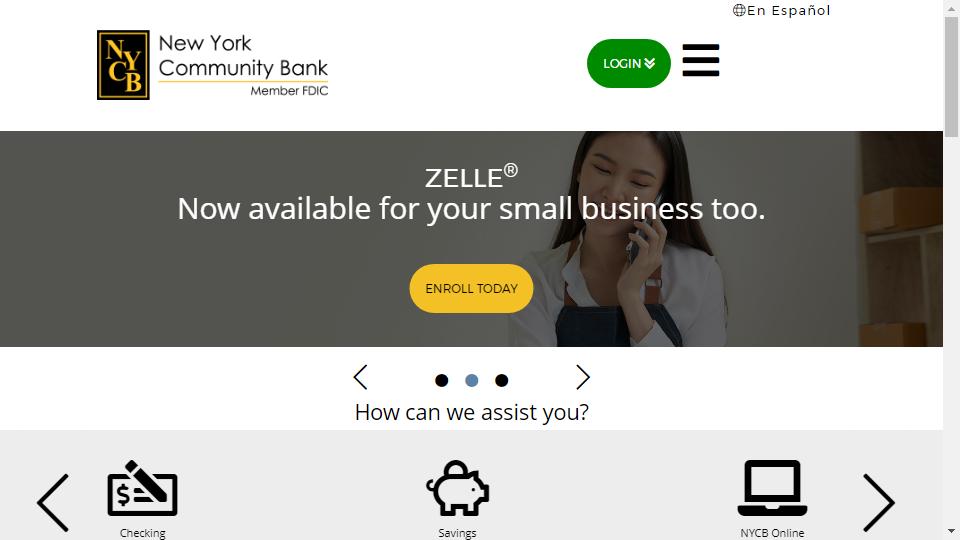The image size is (960, 540).
Task: Select the third carousel dot
Action: pyautogui.click(x=501, y=381)
